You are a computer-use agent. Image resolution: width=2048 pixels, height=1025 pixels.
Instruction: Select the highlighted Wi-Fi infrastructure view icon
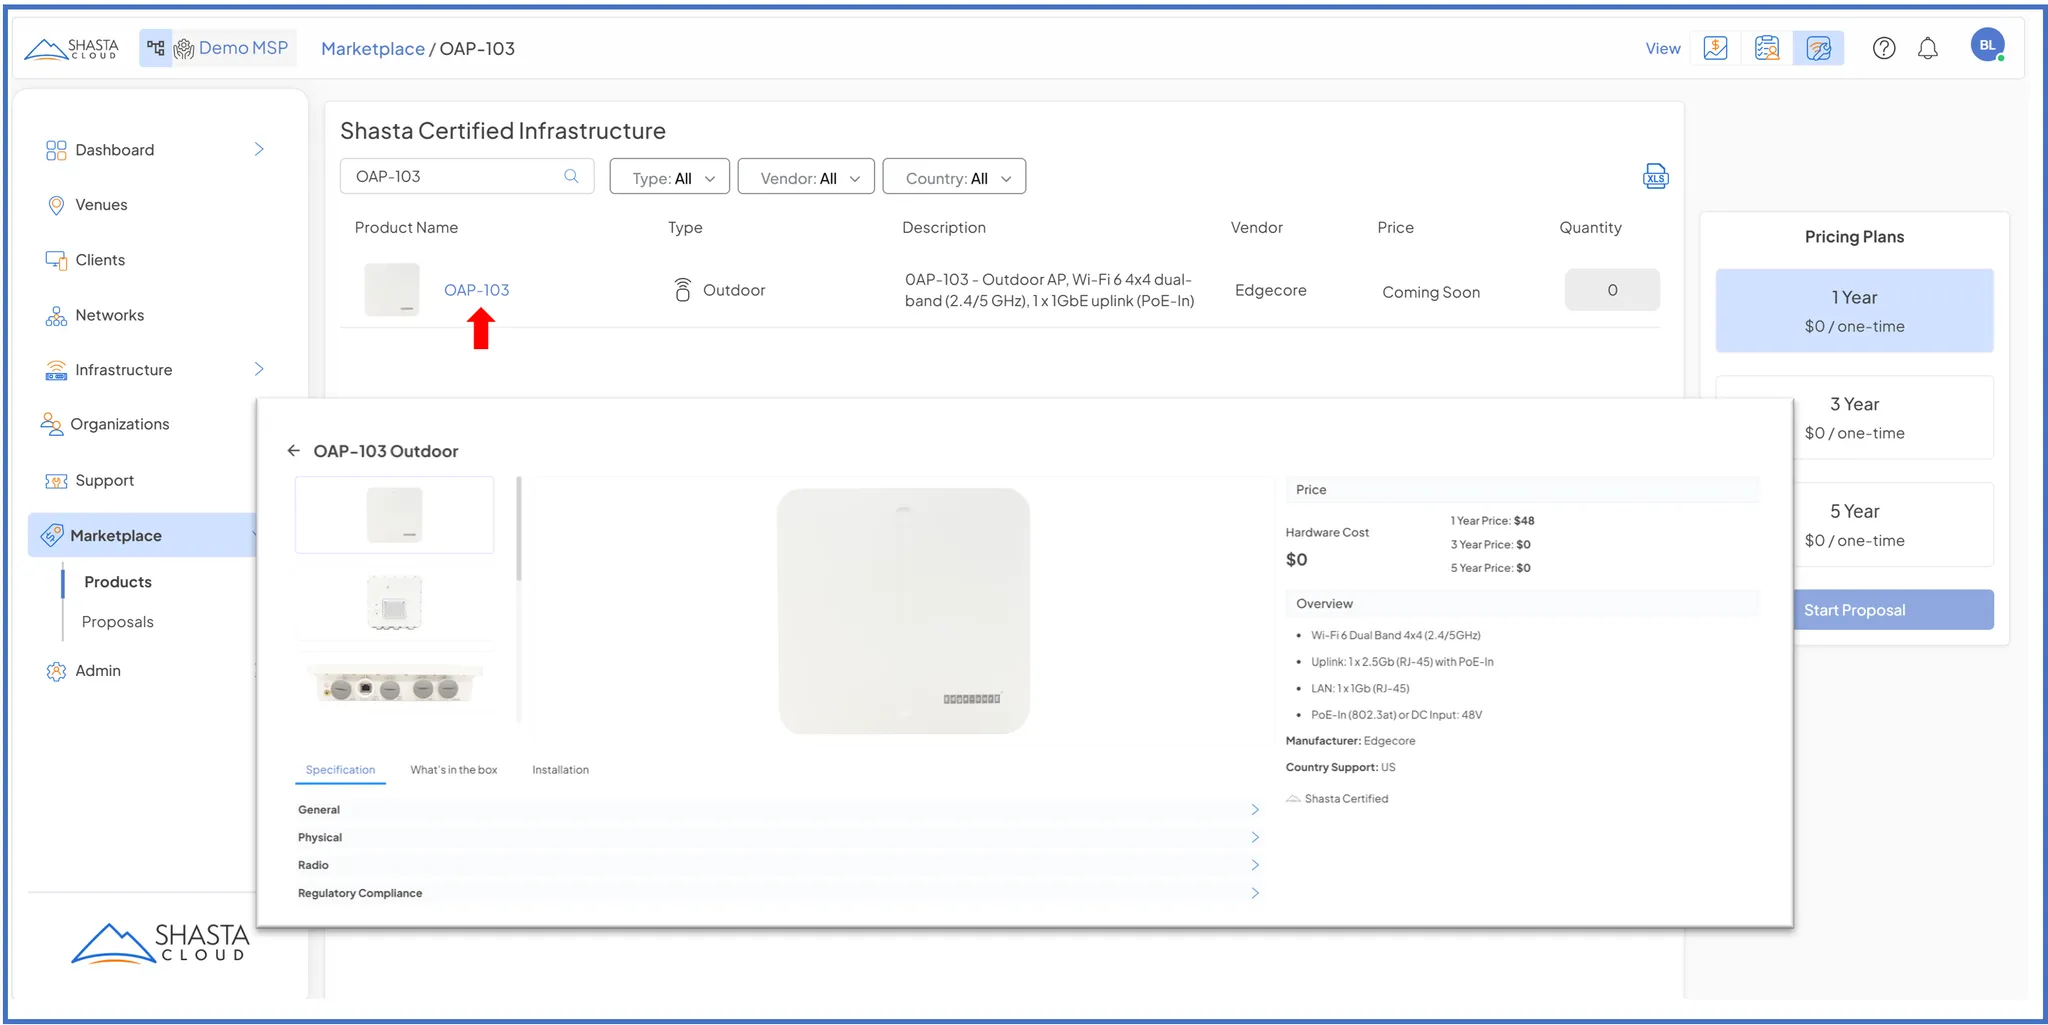(x=1818, y=48)
